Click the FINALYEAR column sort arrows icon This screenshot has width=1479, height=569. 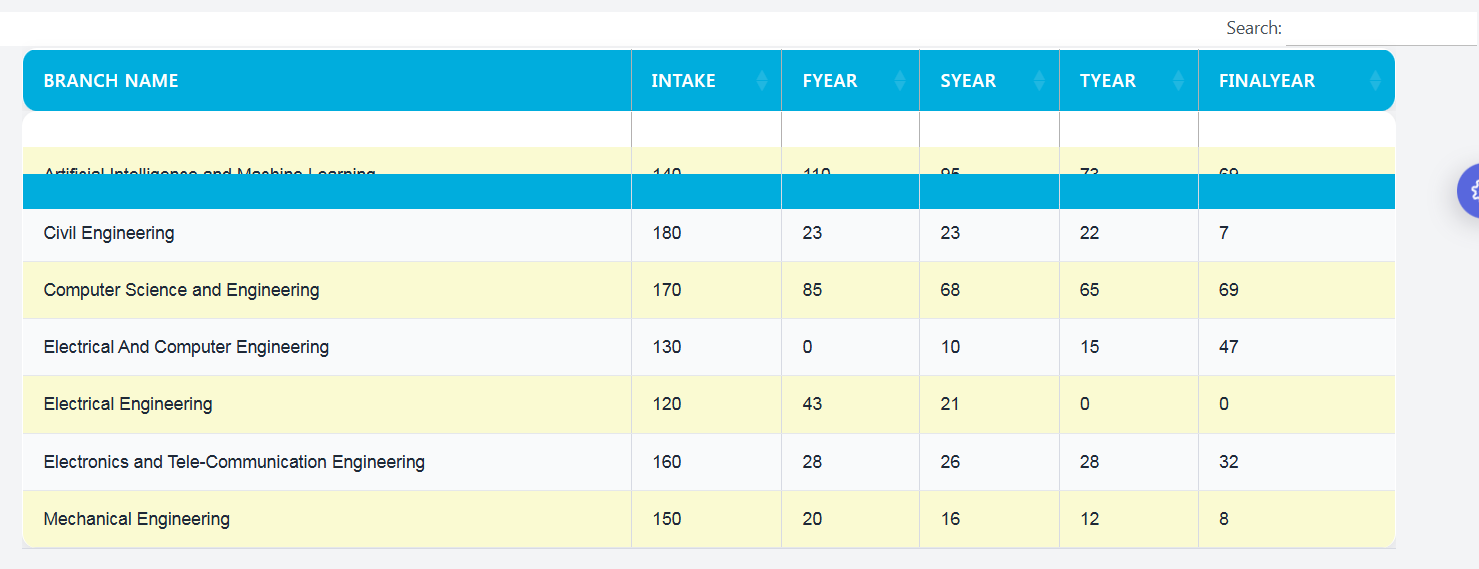click(x=1375, y=81)
